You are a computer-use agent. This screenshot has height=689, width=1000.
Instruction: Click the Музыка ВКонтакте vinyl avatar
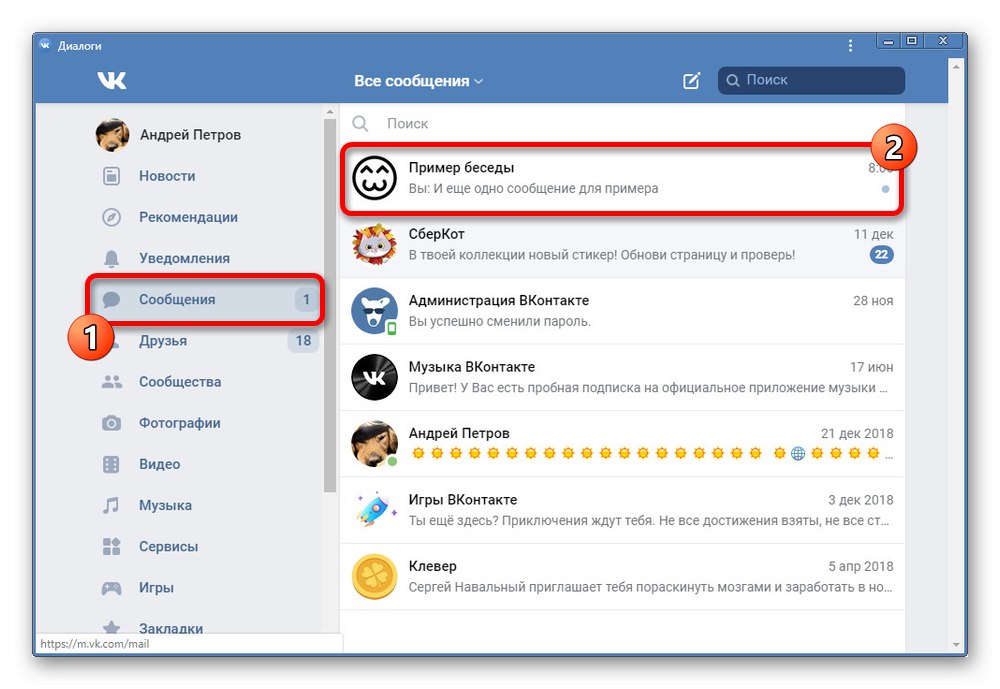tap(374, 377)
